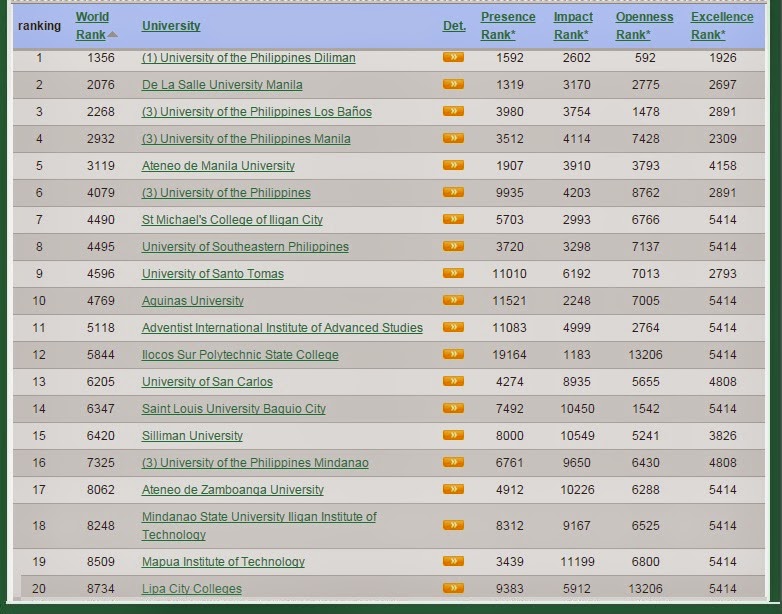Screen dimensions: 782x614
Task: Open details icon for Lipa City Colleges
Action: [453, 588]
